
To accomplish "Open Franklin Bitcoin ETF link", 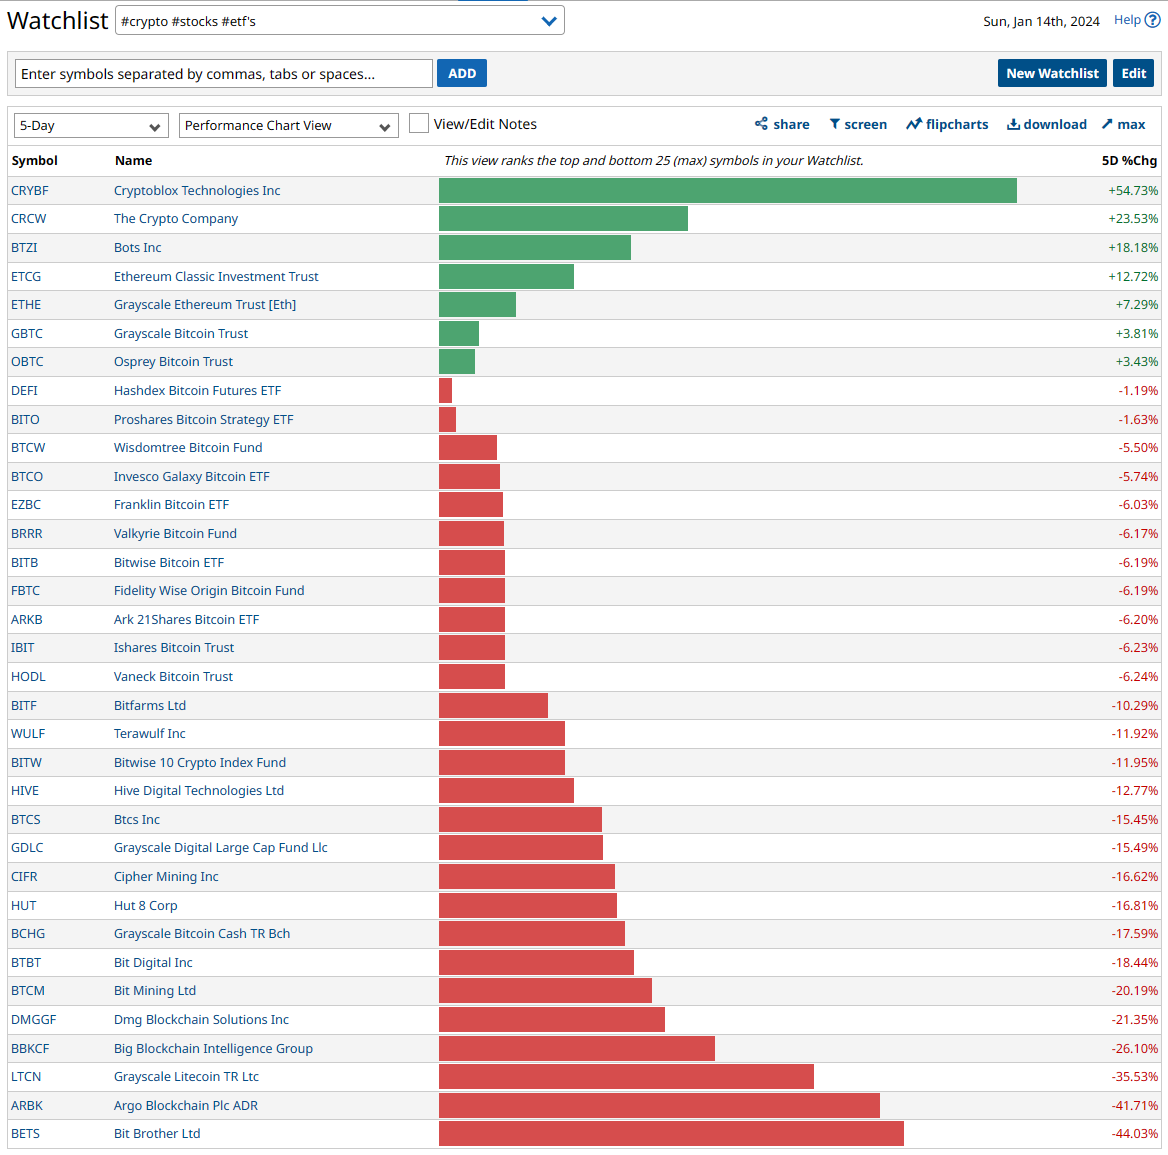I will (x=171, y=505).
